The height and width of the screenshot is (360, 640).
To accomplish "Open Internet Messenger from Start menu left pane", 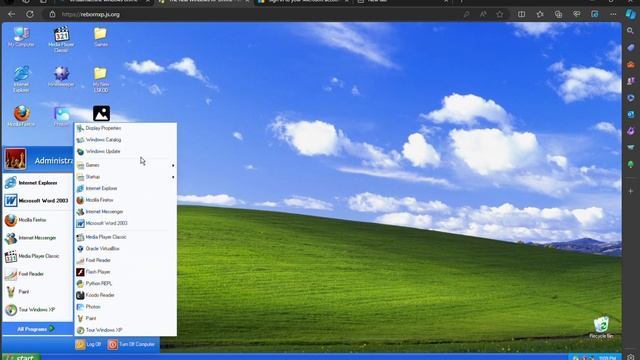I will click(30, 238).
